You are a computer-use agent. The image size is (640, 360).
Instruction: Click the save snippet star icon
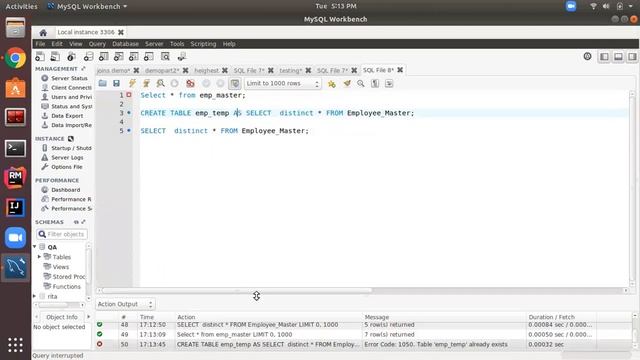[332, 83]
